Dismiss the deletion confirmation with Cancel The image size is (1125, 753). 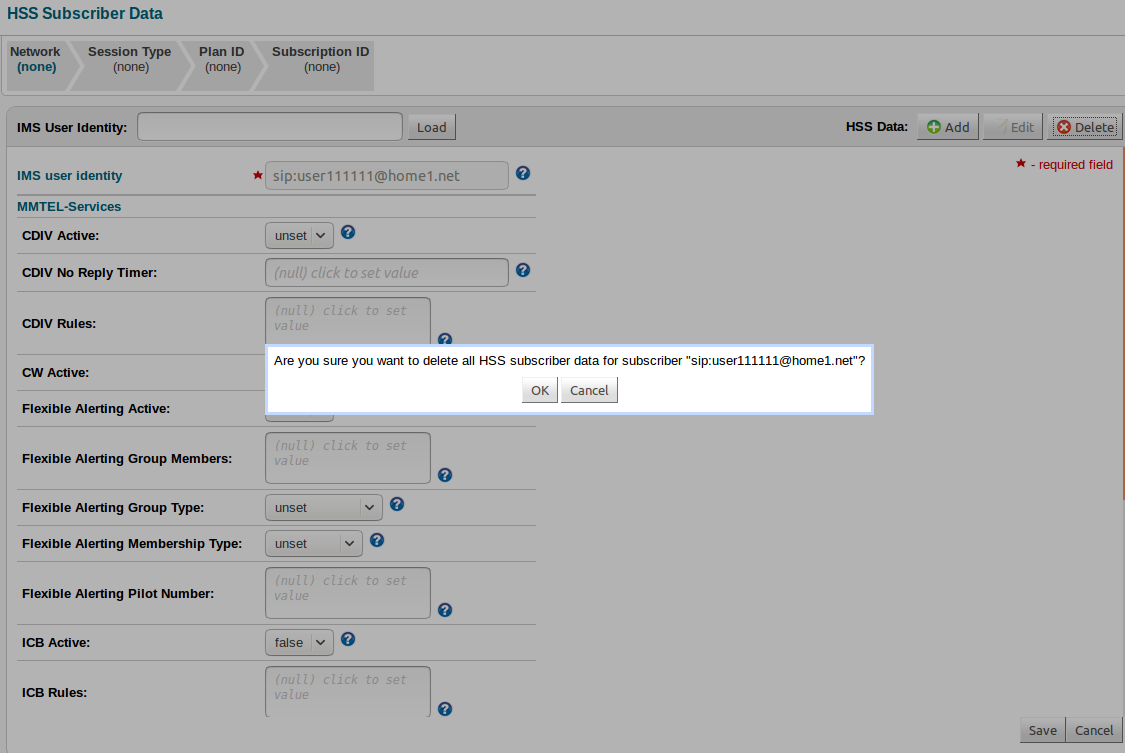tap(588, 390)
